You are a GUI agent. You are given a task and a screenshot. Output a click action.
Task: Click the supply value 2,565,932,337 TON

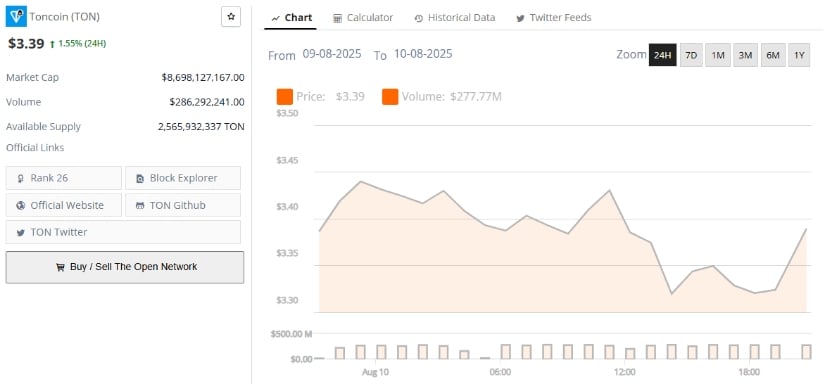(201, 127)
